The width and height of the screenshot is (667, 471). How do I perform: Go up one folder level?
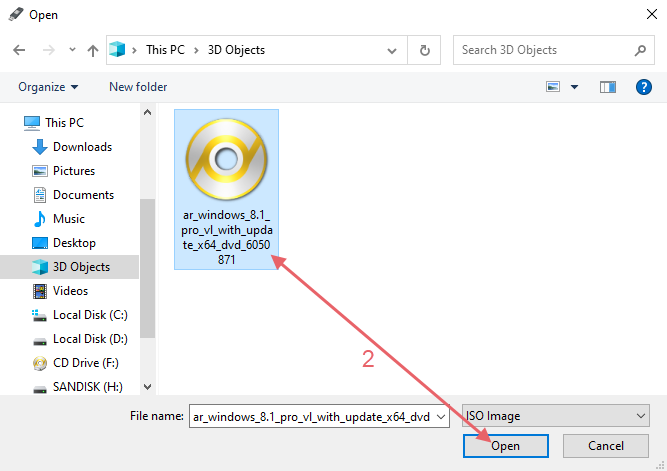click(x=93, y=51)
